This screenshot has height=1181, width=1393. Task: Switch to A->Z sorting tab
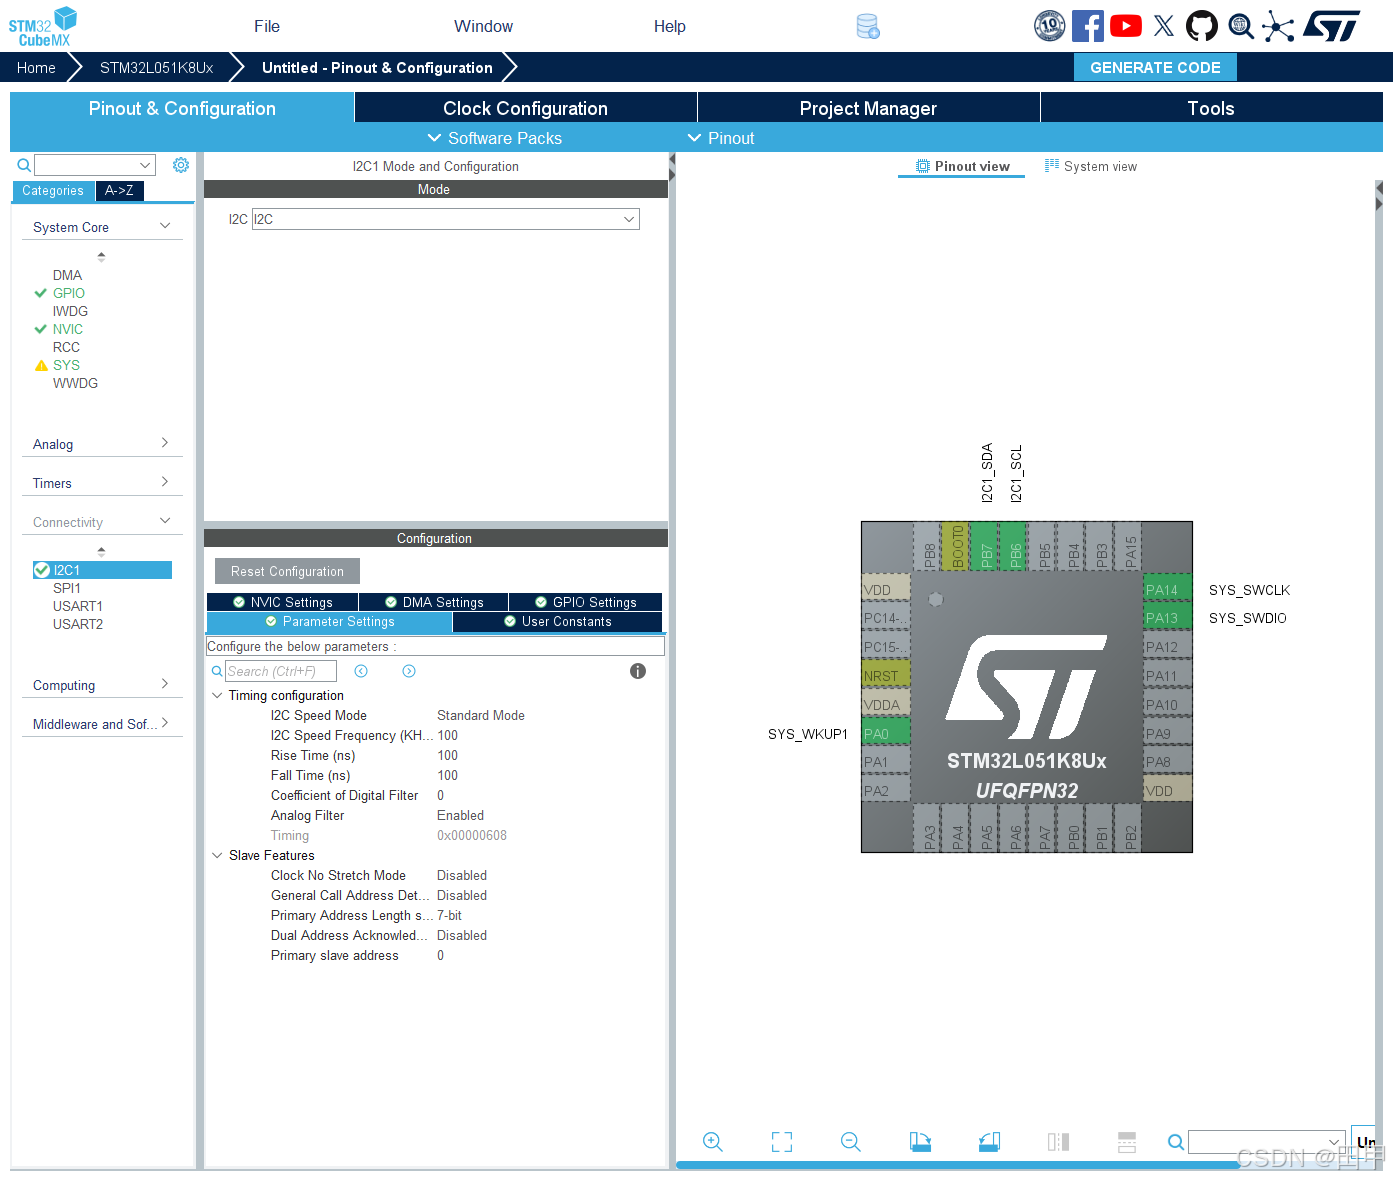[x=119, y=190]
